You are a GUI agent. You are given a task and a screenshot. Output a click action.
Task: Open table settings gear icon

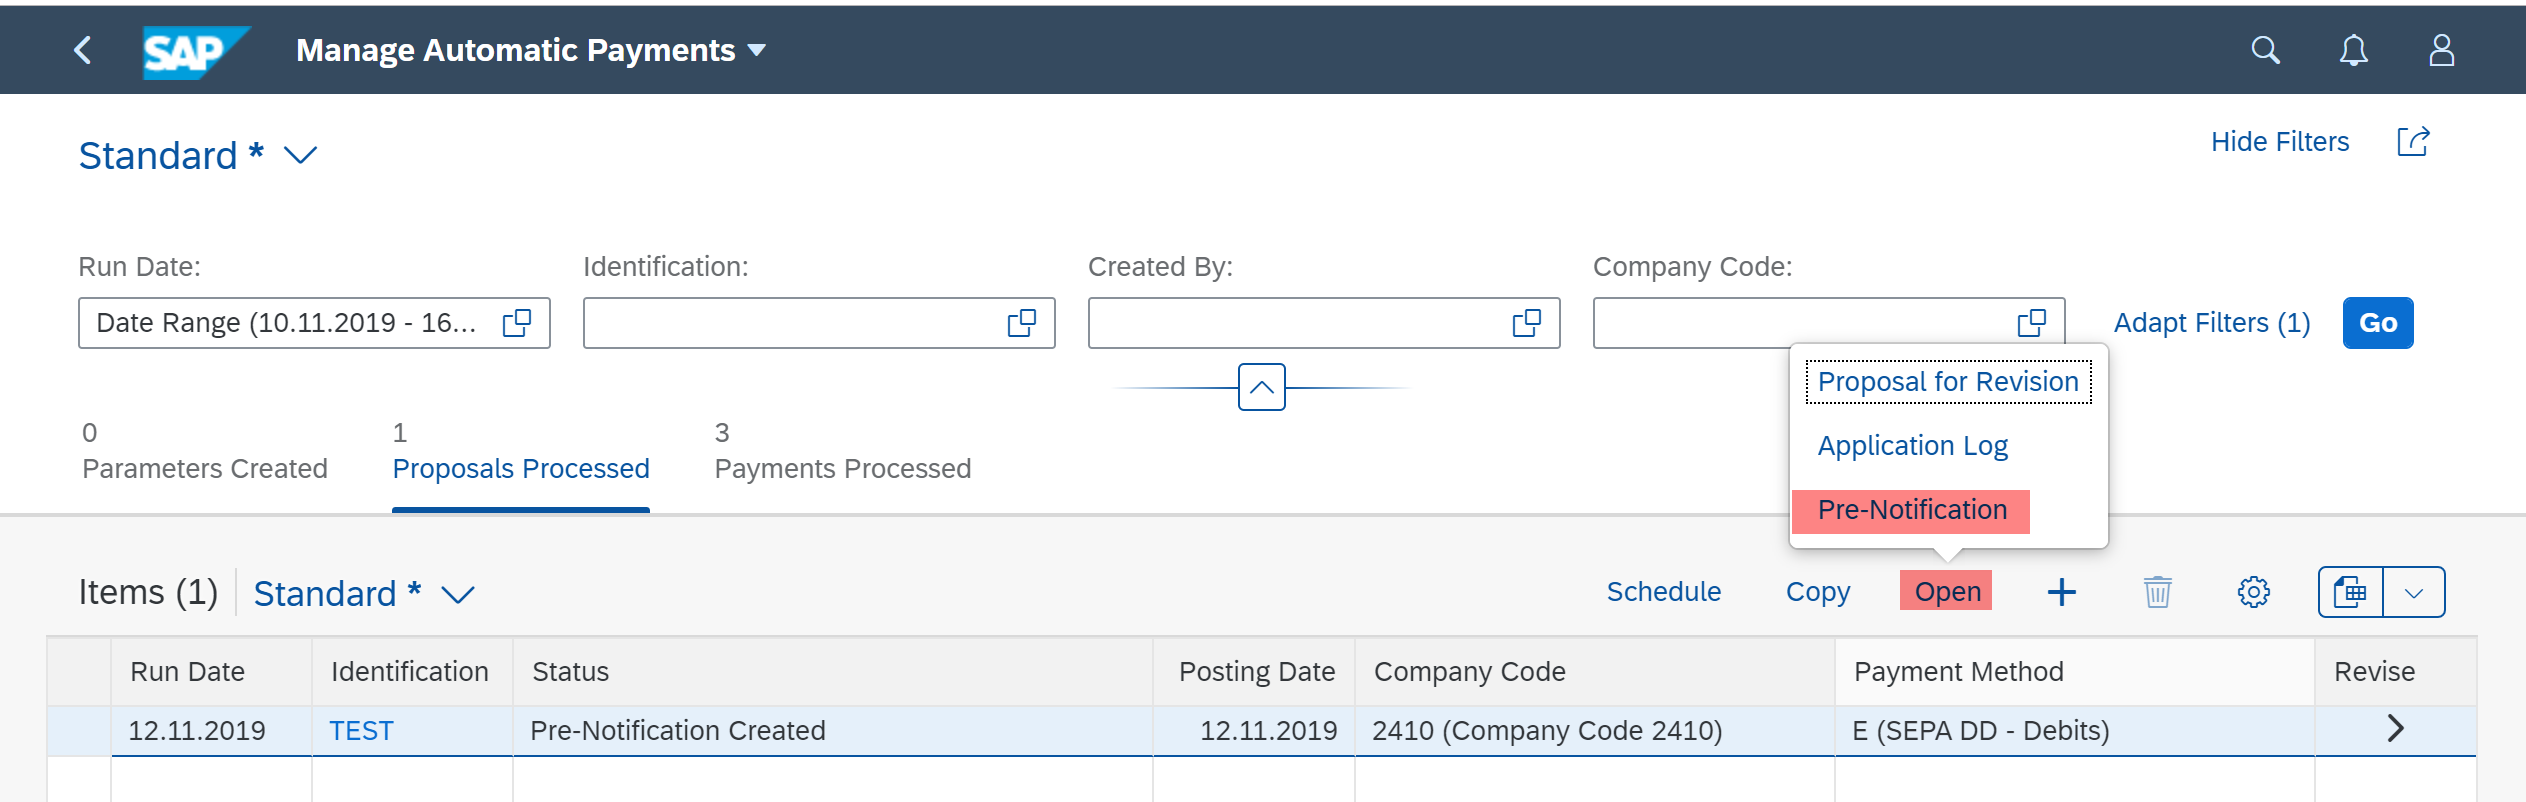tap(2253, 592)
